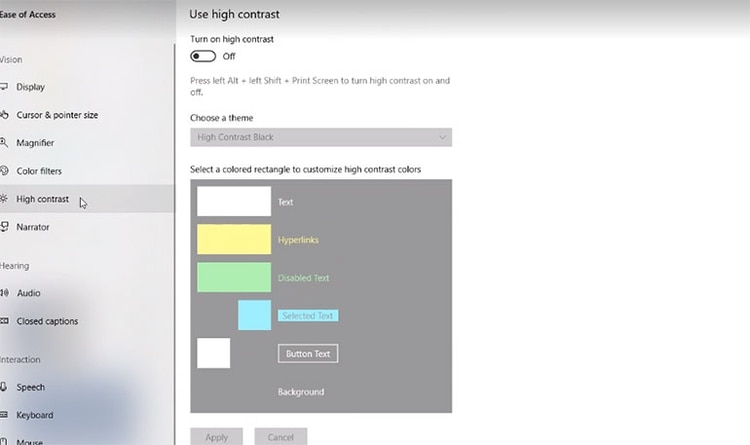Click the Display monitor icon in sidebar
750x445 pixels.
(4, 87)
